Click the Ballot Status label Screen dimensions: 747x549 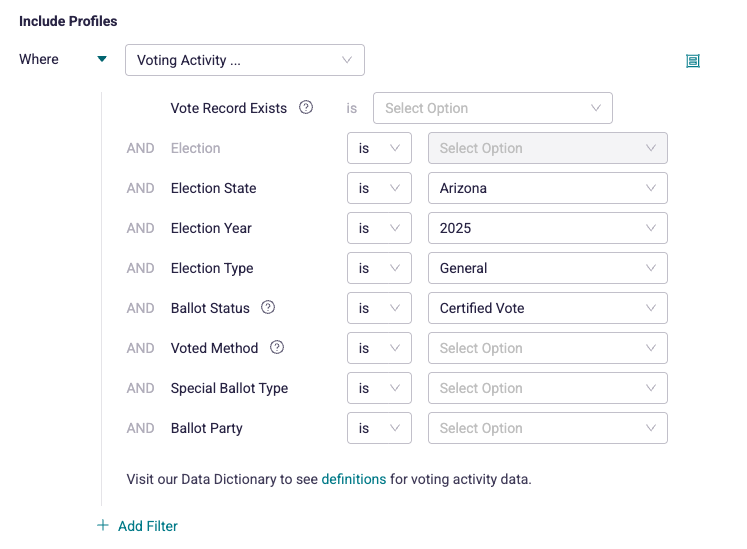pyautogui.click(x=210, y=308)
